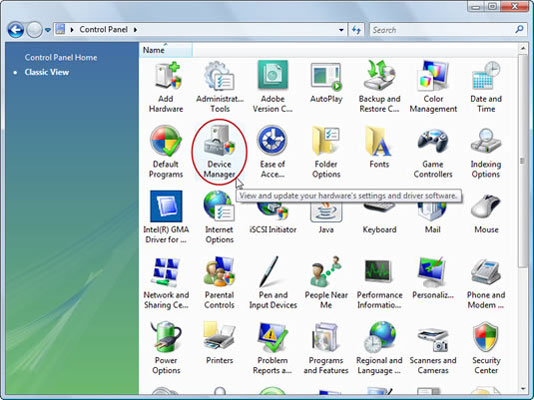This screenshot has height=400, width=534.
Task: Open the recent pages dropdown arrow
Action: click(48, 30)
